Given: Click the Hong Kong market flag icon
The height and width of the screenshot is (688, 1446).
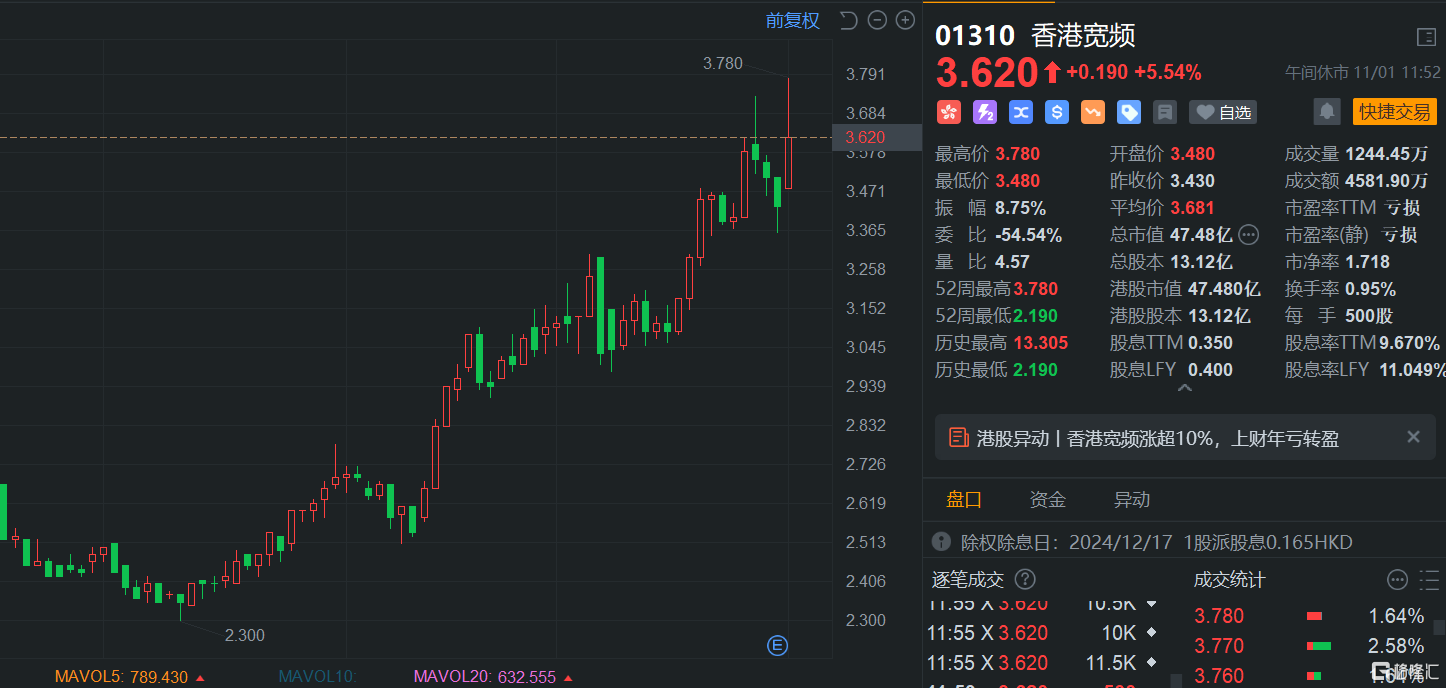Looking at the screenshot, I should 949,112.
